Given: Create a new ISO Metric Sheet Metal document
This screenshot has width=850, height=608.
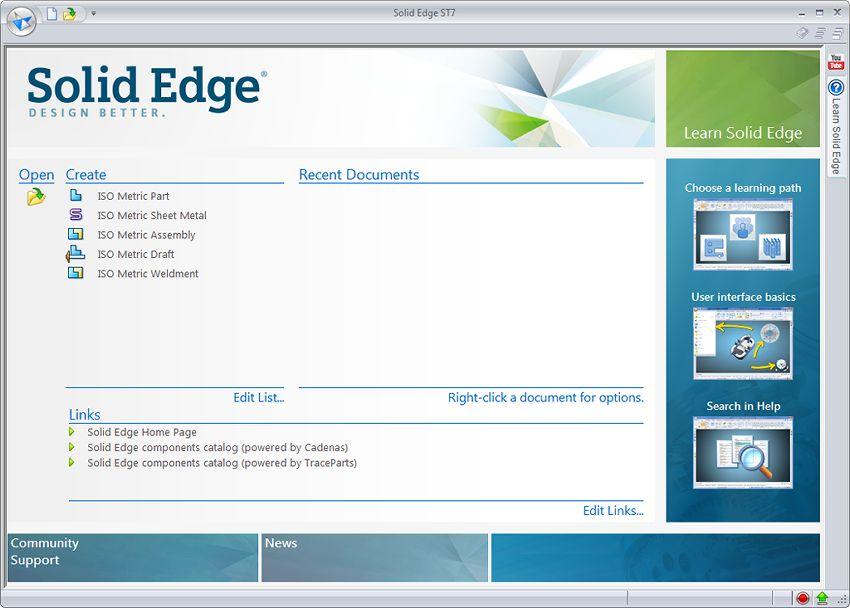Looking at the screenshot, I should (152, 216).
